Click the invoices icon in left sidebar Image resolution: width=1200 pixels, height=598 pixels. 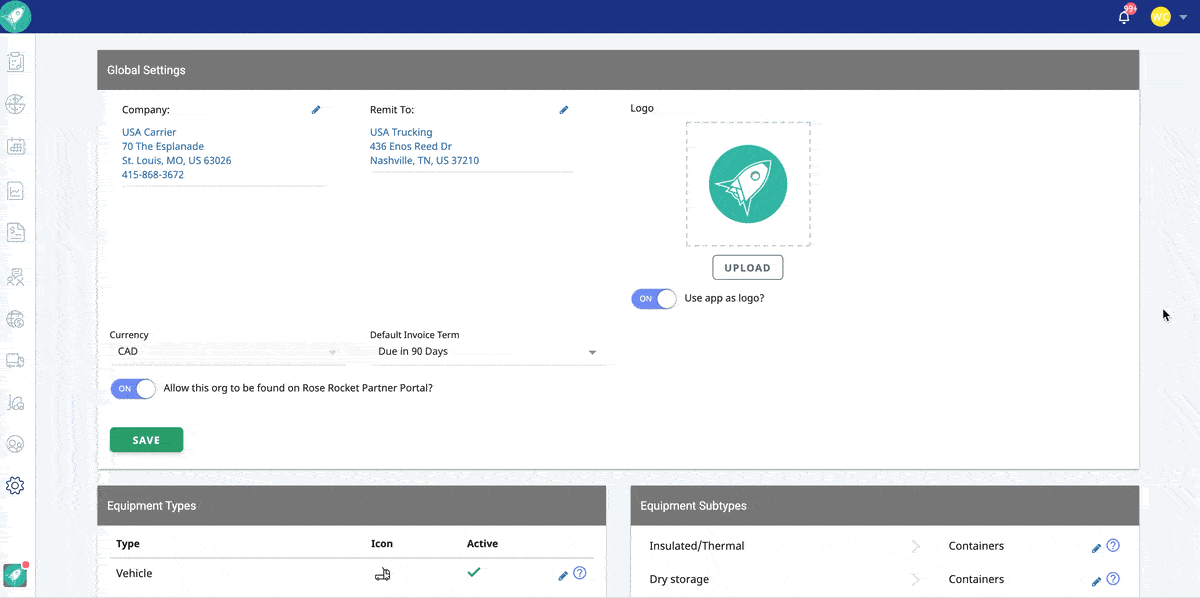pyautogui.click(x=15, y=232)
